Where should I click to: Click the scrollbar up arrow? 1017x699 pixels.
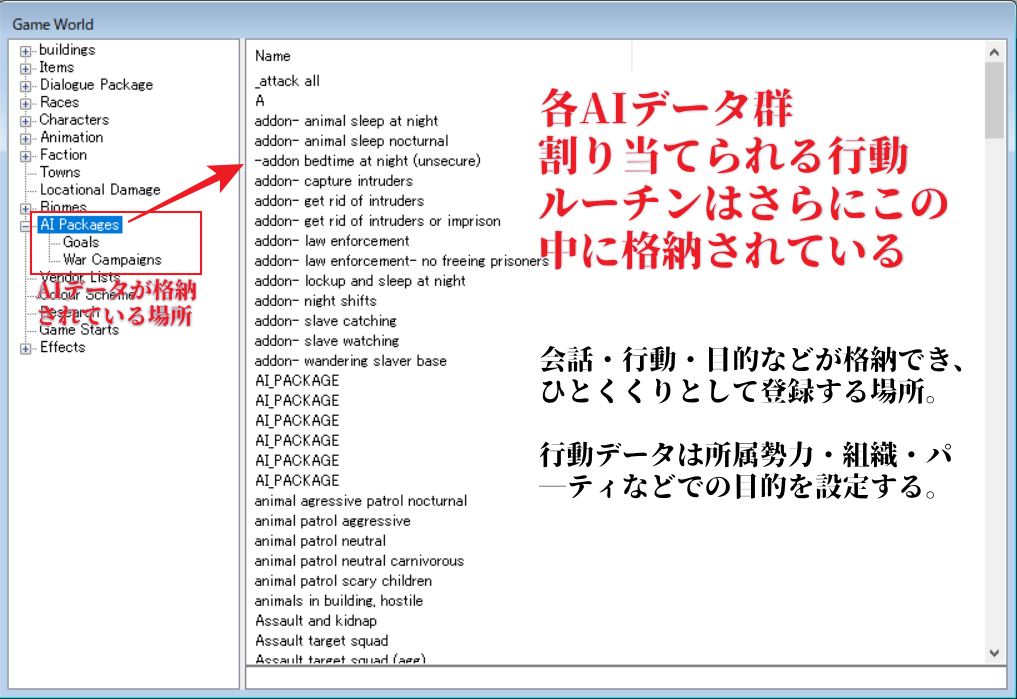[x=994, y=52]
